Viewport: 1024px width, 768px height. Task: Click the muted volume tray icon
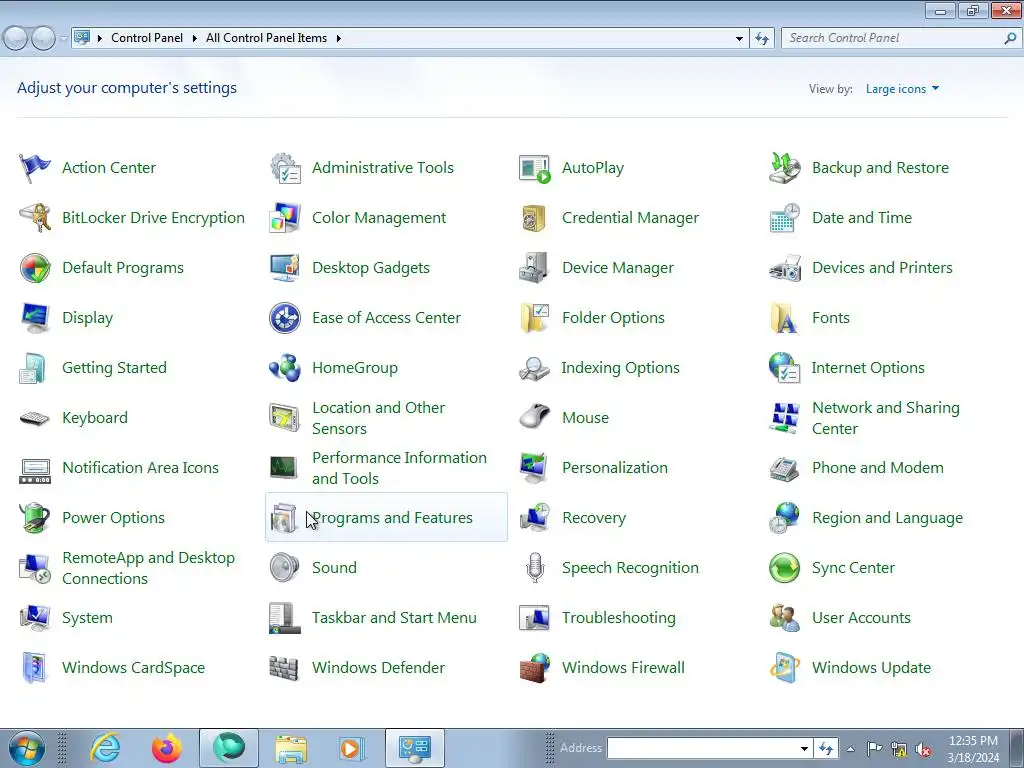(x=923, y=750)
